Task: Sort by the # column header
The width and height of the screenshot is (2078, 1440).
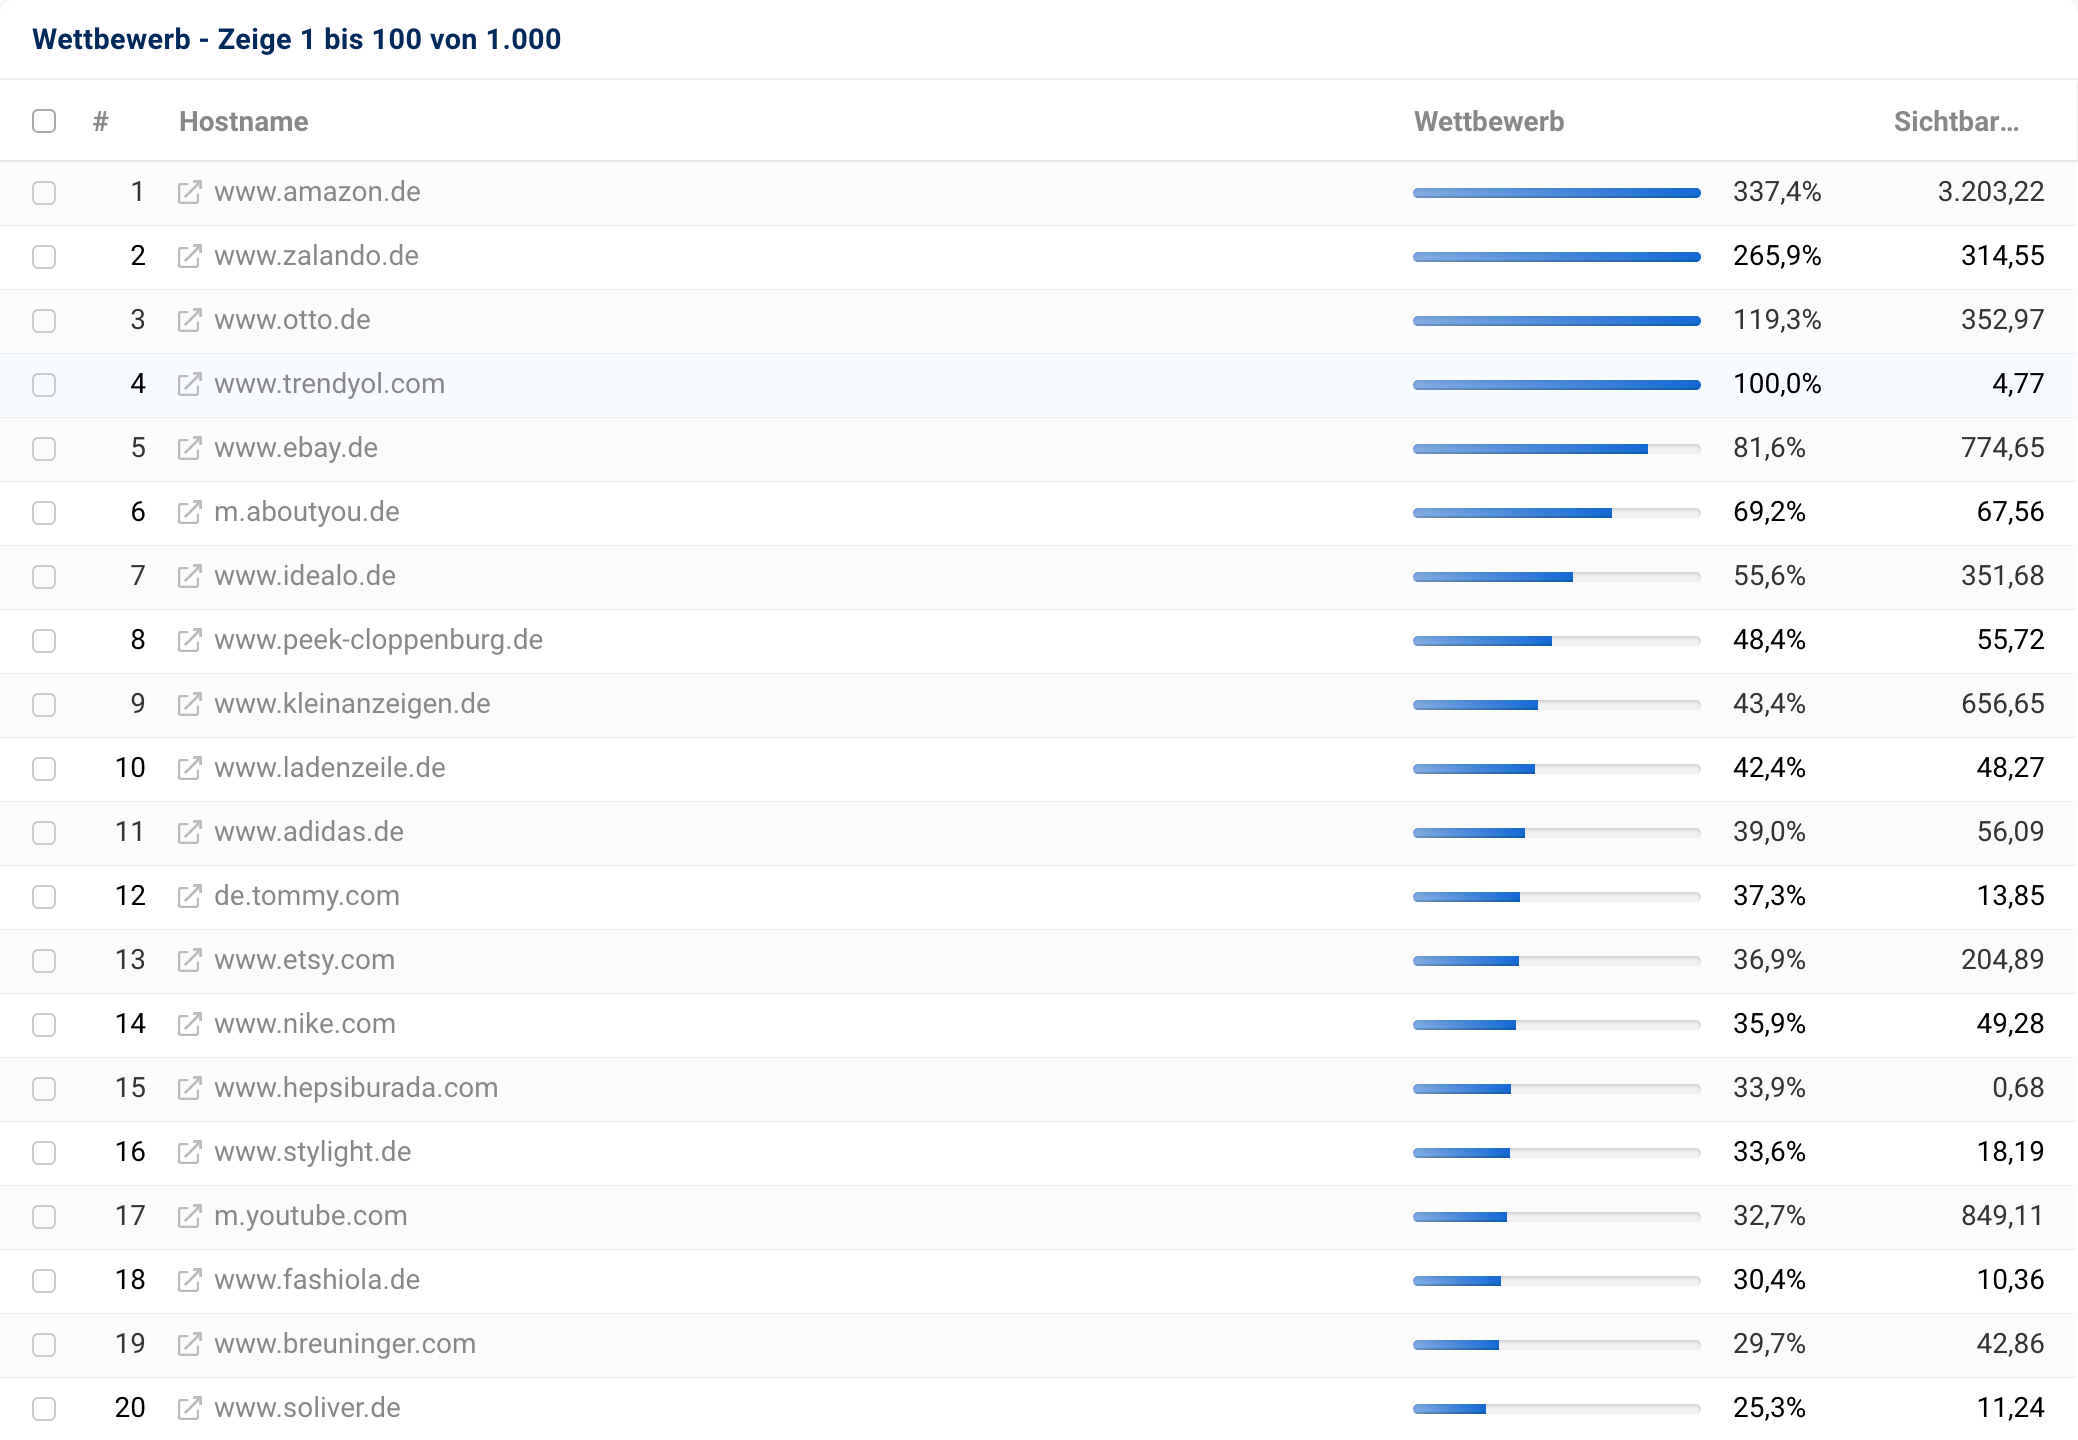Action: tap(101, 121)
